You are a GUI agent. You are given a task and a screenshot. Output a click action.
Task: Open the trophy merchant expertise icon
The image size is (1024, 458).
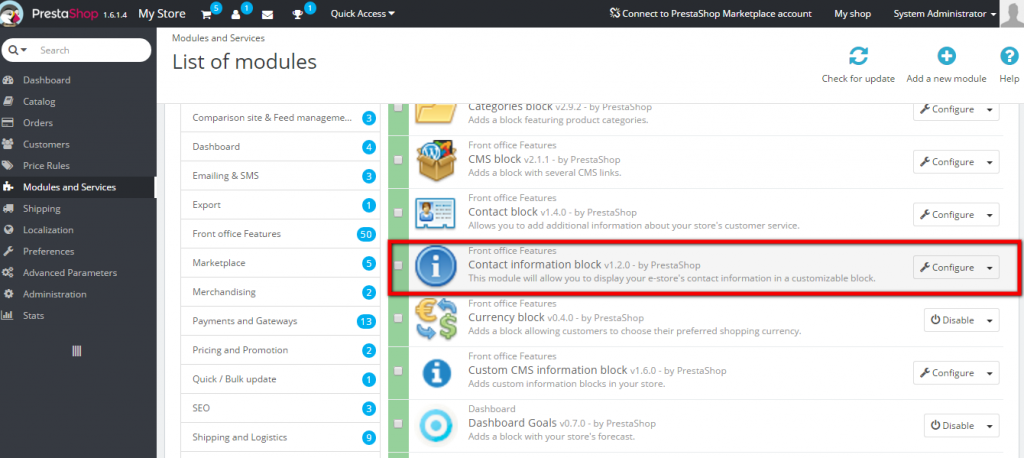[x=298, y=14]
